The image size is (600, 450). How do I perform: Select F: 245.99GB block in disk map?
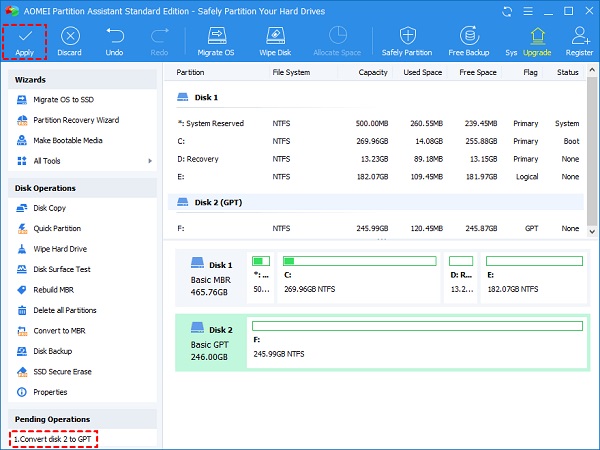click(417, 343)
